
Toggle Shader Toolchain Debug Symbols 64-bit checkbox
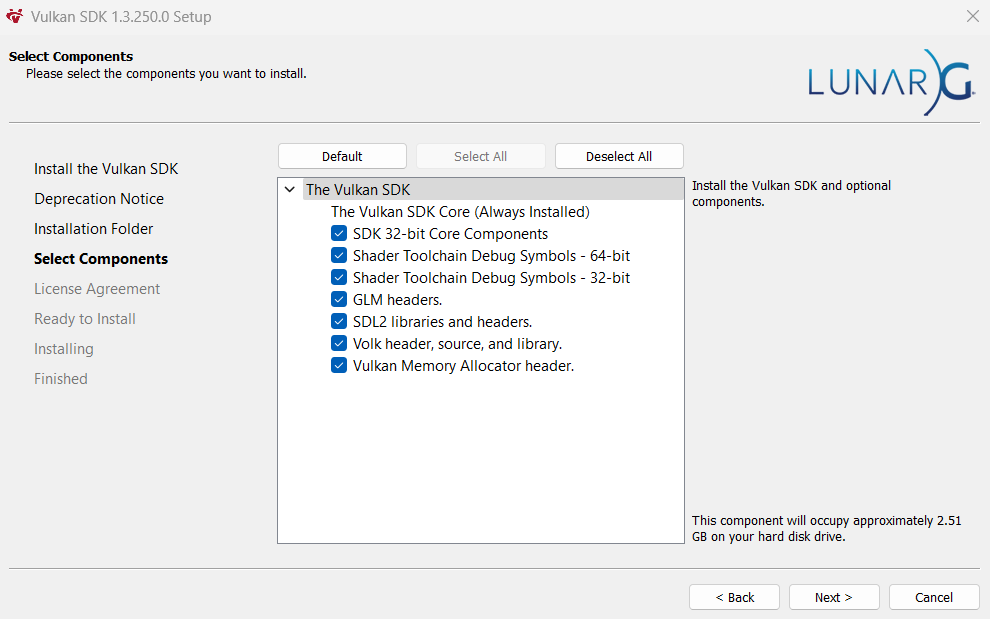(x=339, y=256)
